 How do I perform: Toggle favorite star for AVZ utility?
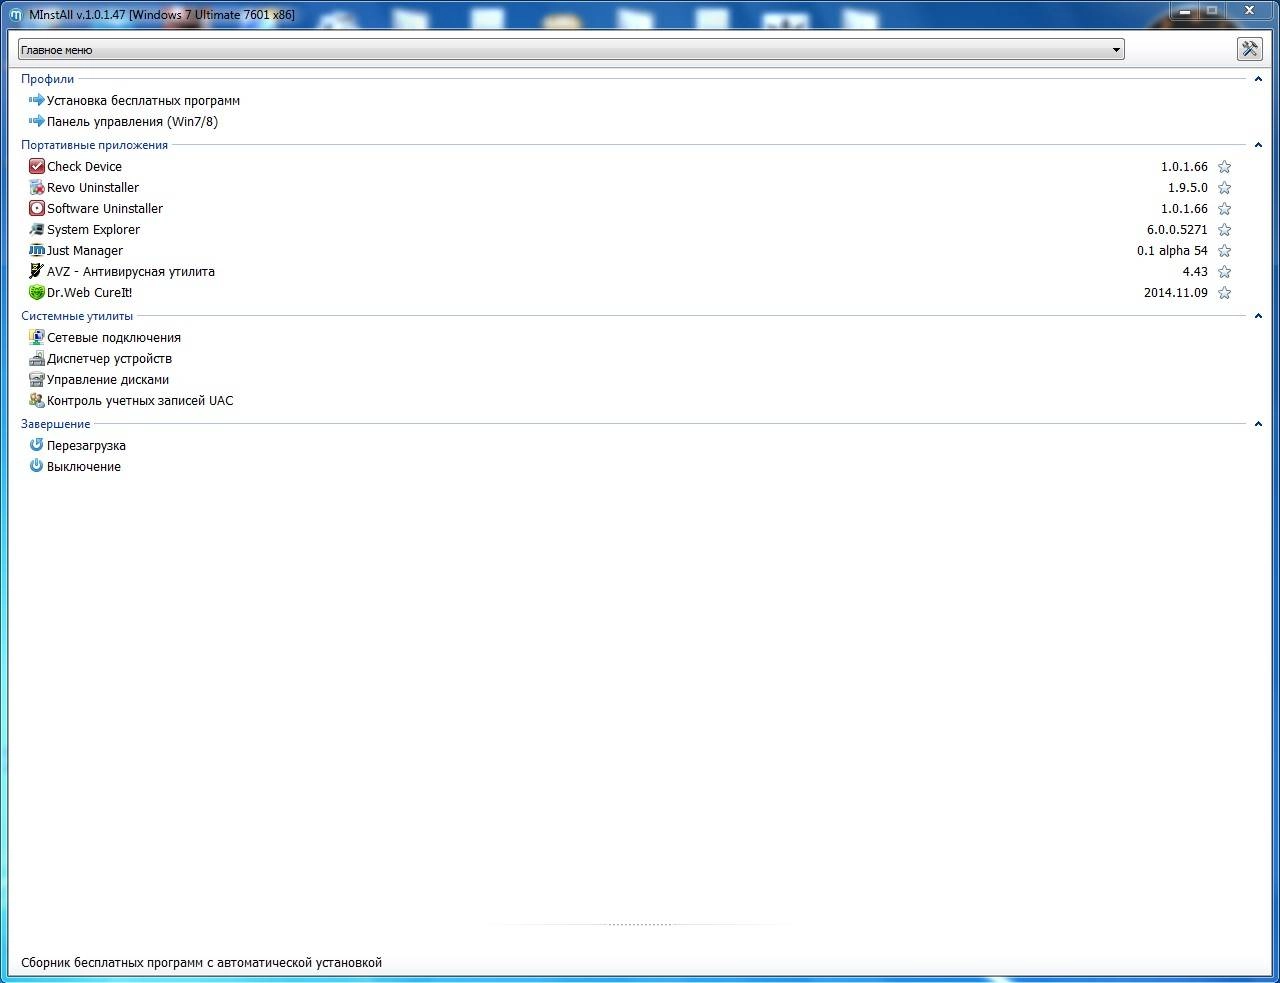click(x=1224, y=272)
